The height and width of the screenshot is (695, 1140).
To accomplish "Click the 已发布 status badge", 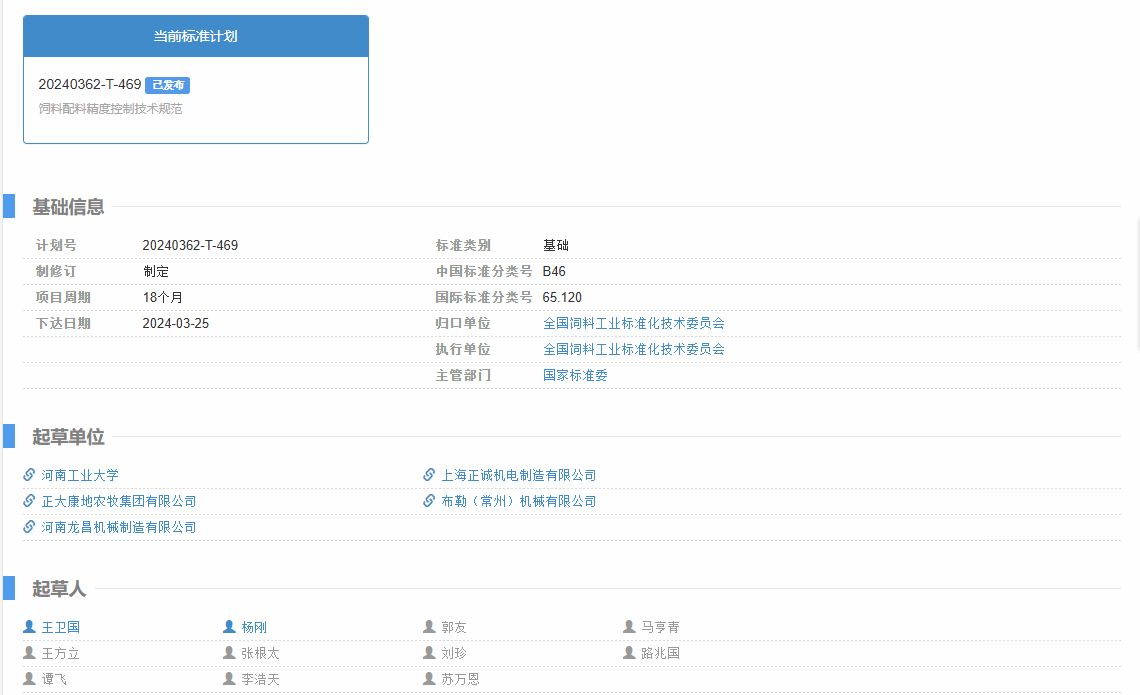I will 167,85.
